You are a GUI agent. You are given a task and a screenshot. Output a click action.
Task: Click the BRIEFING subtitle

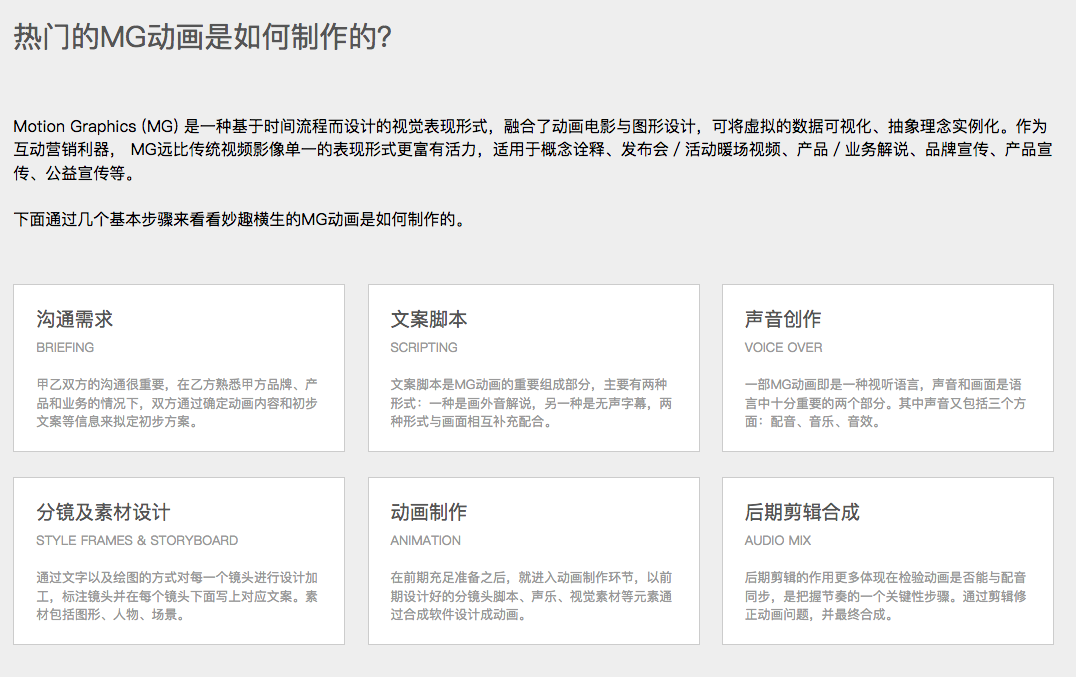65,347
